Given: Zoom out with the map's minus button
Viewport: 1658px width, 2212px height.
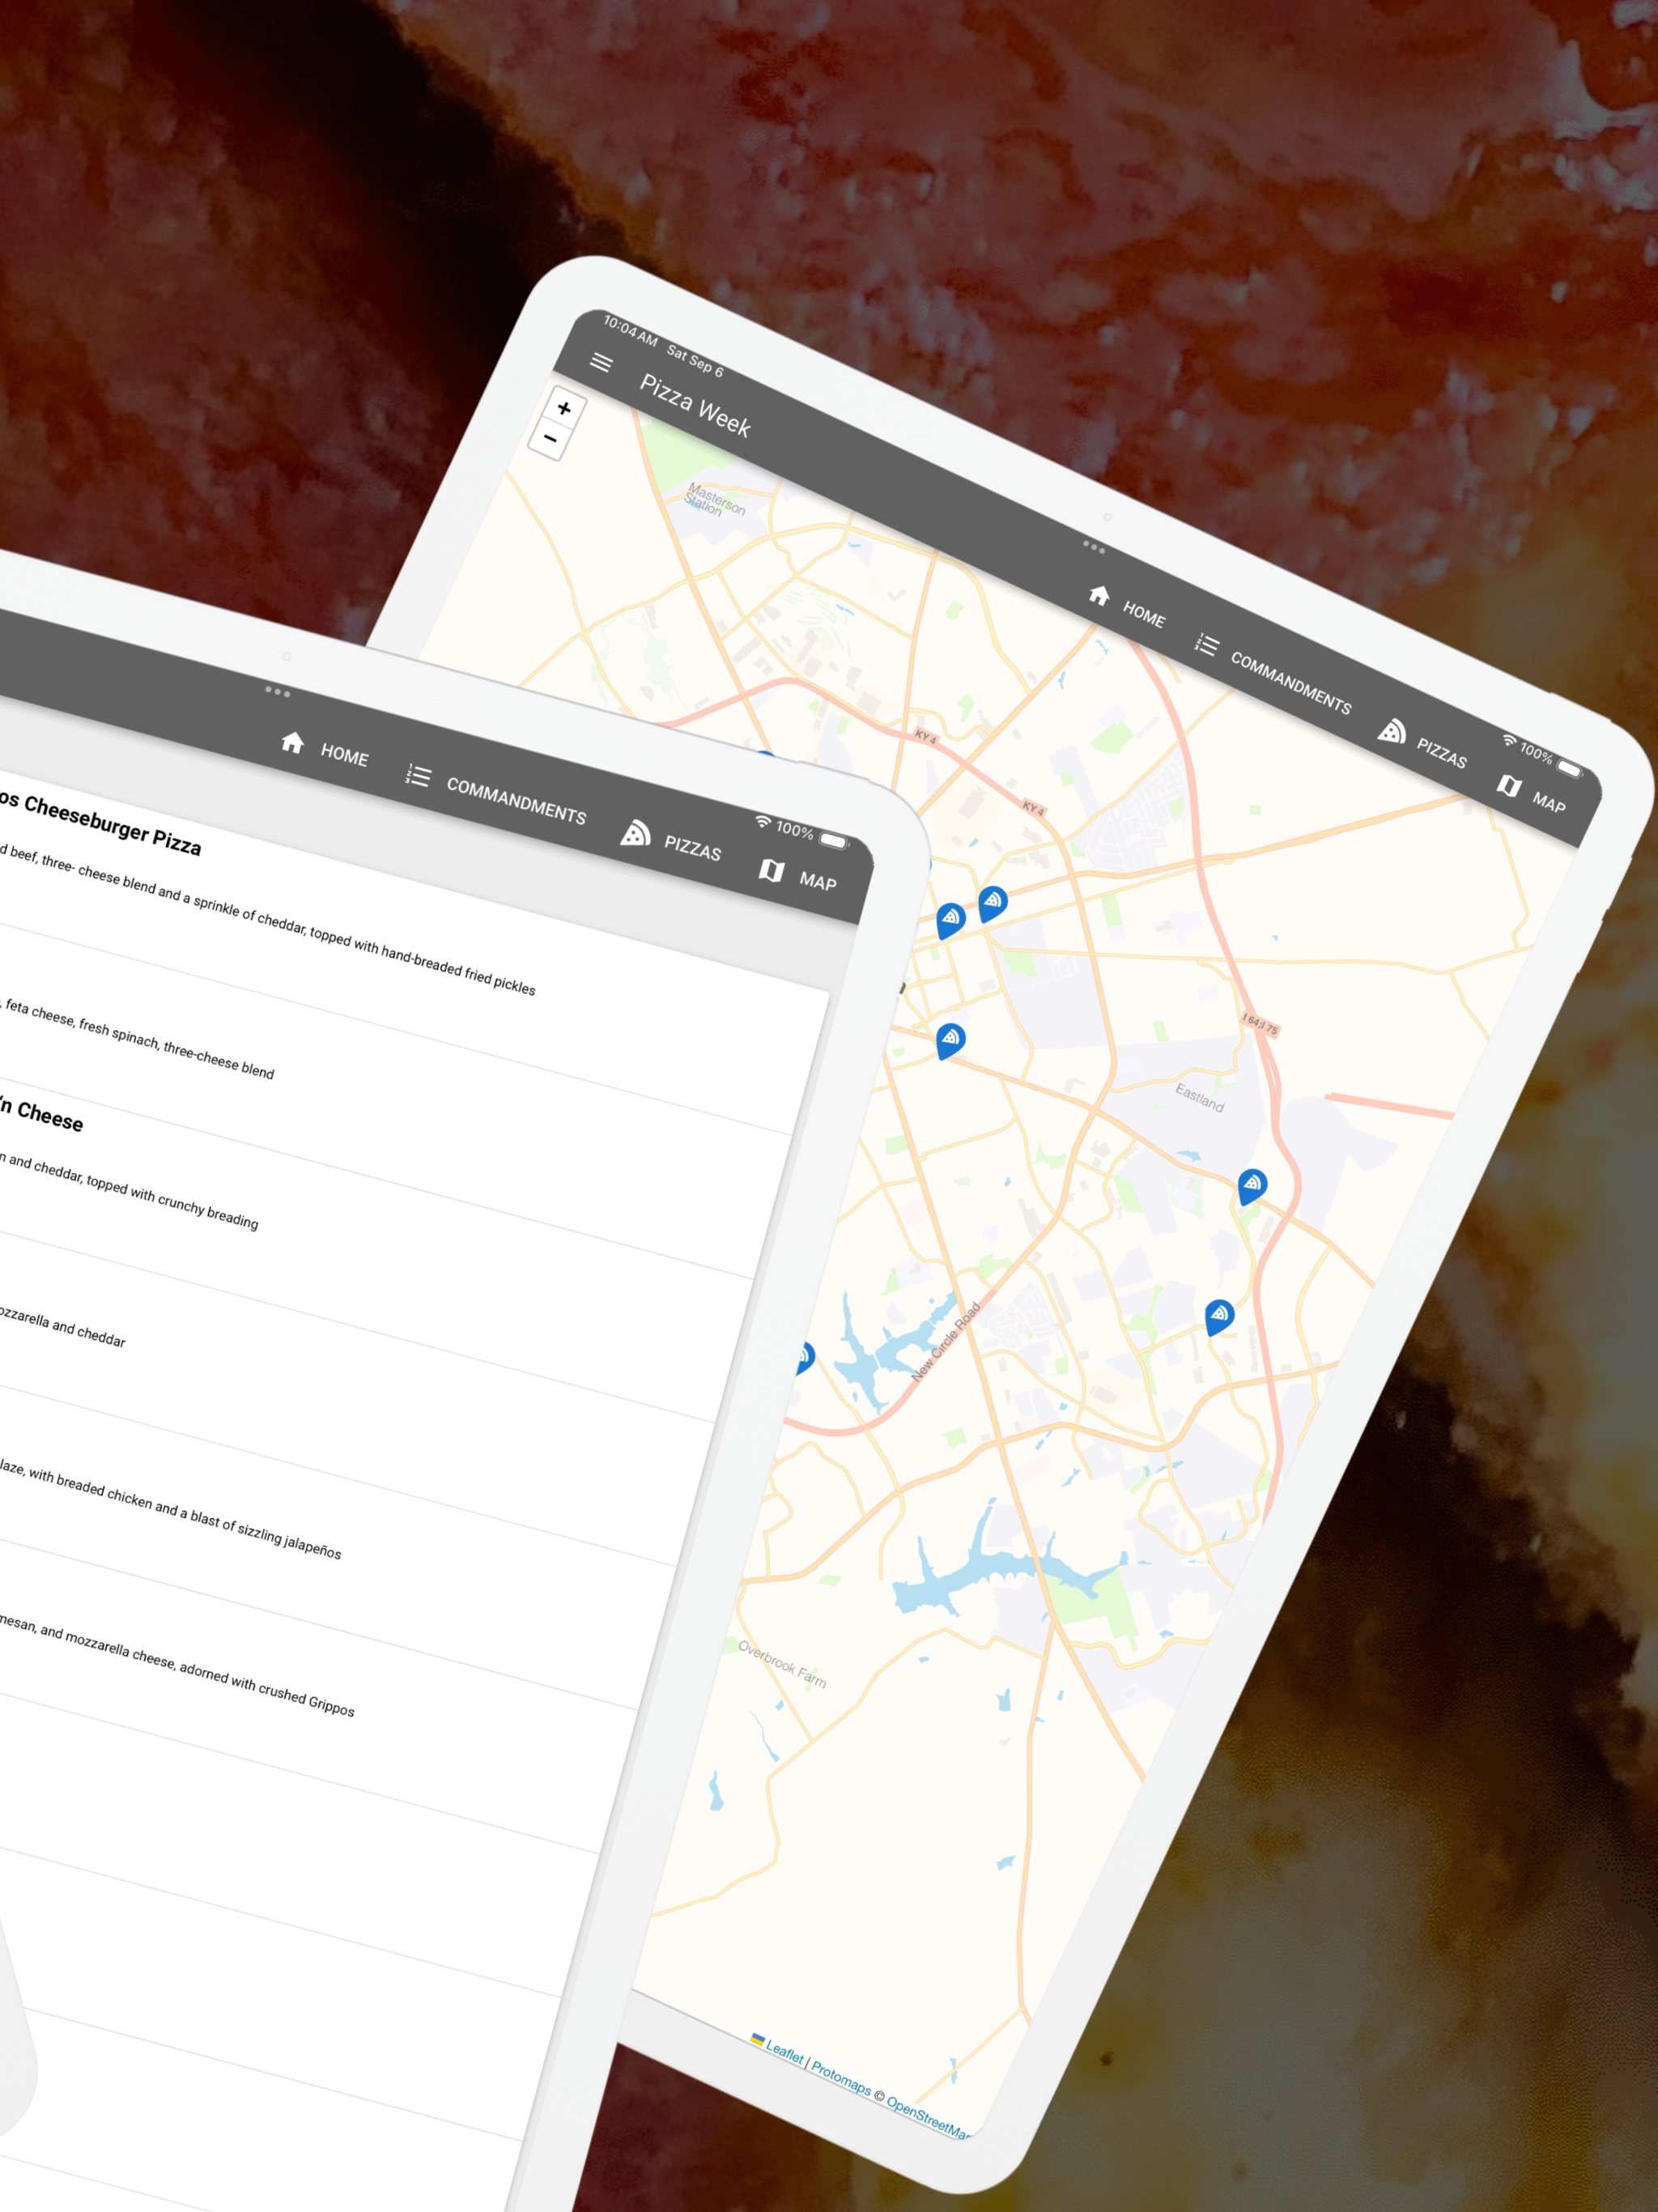Looking at the screenshot, I should point(550,439).
